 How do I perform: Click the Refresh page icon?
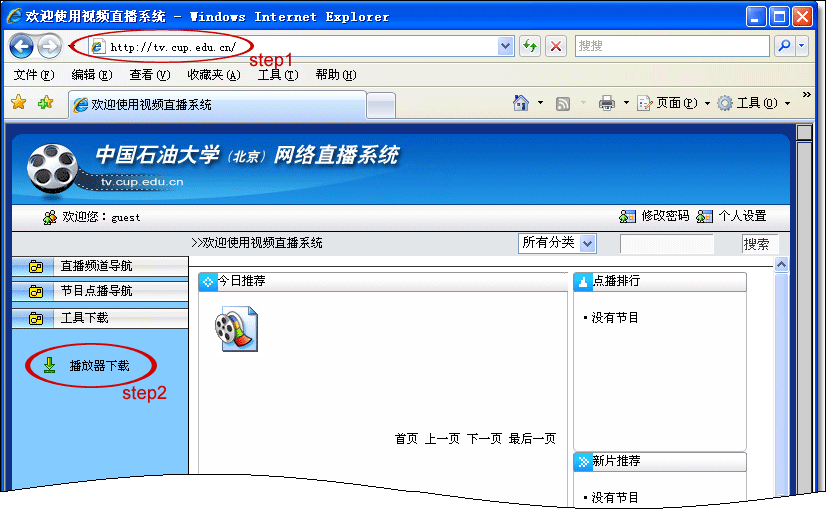tap(530, 46)
